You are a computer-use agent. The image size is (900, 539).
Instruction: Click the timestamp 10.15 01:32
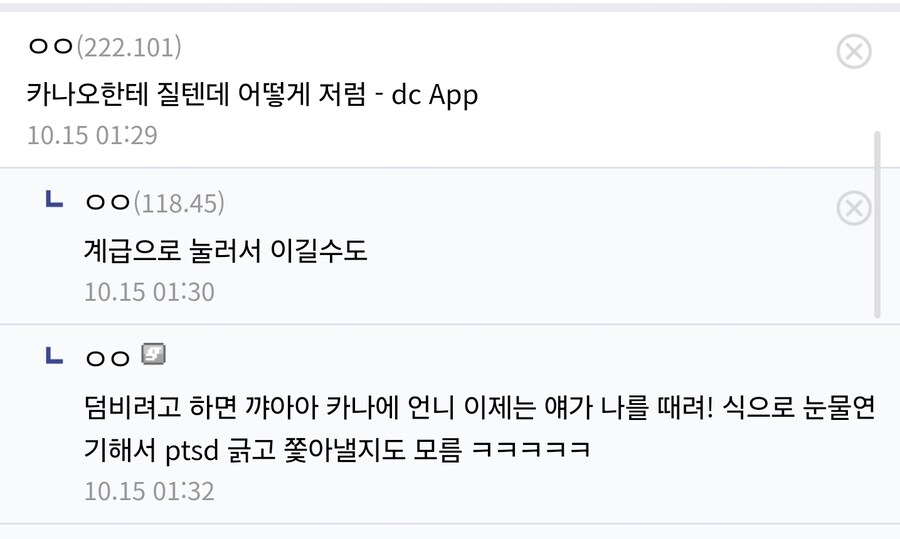click(149, 491)
